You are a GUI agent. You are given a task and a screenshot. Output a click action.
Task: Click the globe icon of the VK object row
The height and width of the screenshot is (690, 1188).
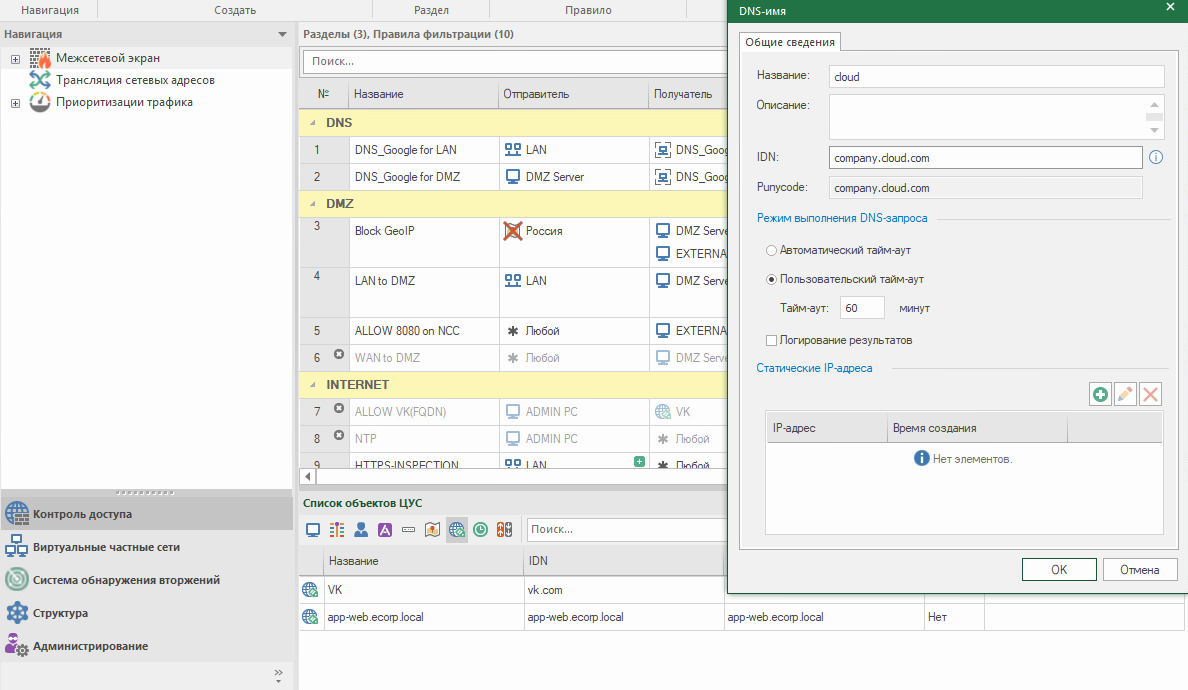click(x=310, y=589)
